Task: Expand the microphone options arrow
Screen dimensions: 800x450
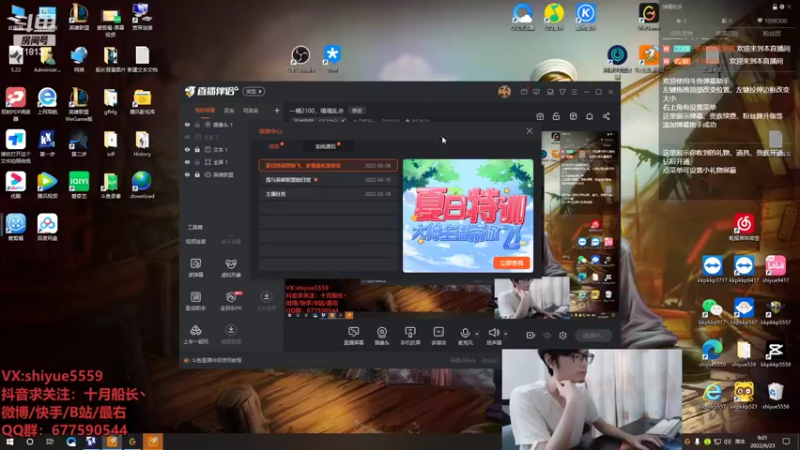Action: click(477, 334)
